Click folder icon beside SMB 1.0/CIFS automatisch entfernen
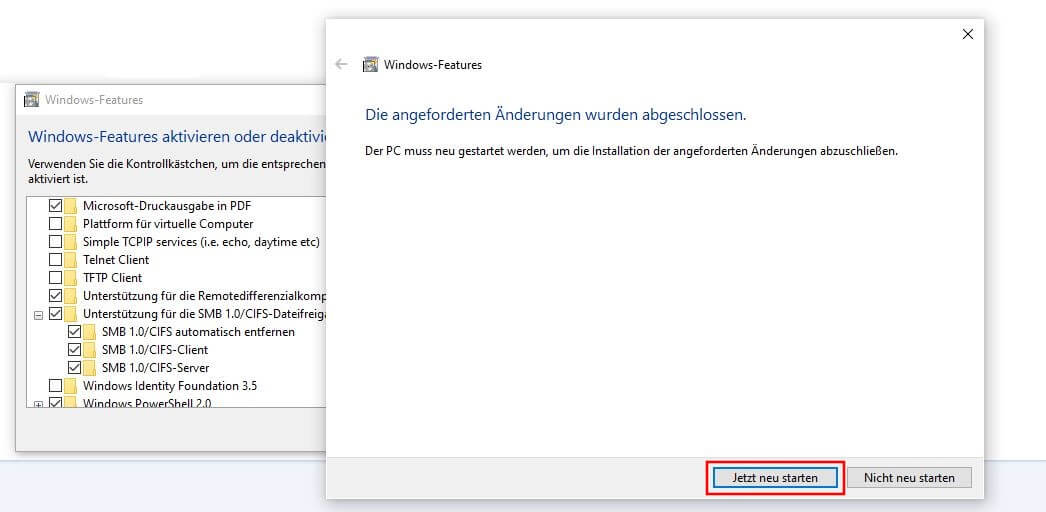Viewport: 1046px width, 512px height. tap(90, 331)
